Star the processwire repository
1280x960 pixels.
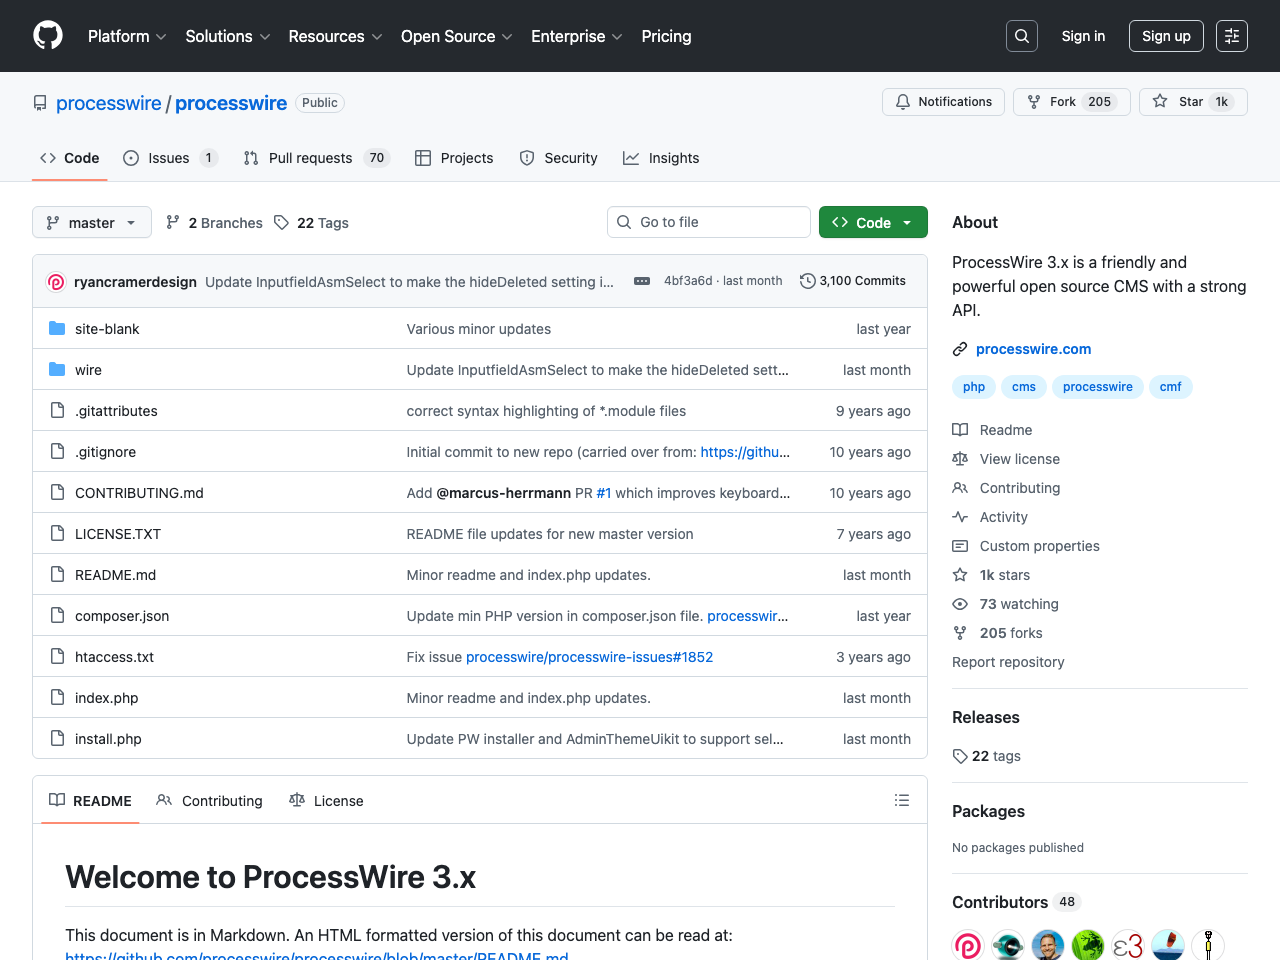[1193, 101]
